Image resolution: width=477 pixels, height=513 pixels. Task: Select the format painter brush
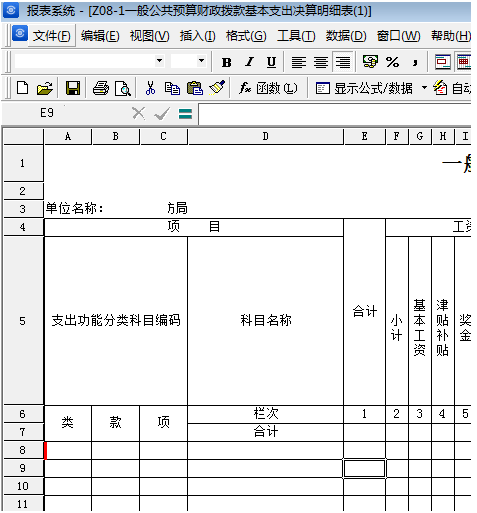point(217,88)
